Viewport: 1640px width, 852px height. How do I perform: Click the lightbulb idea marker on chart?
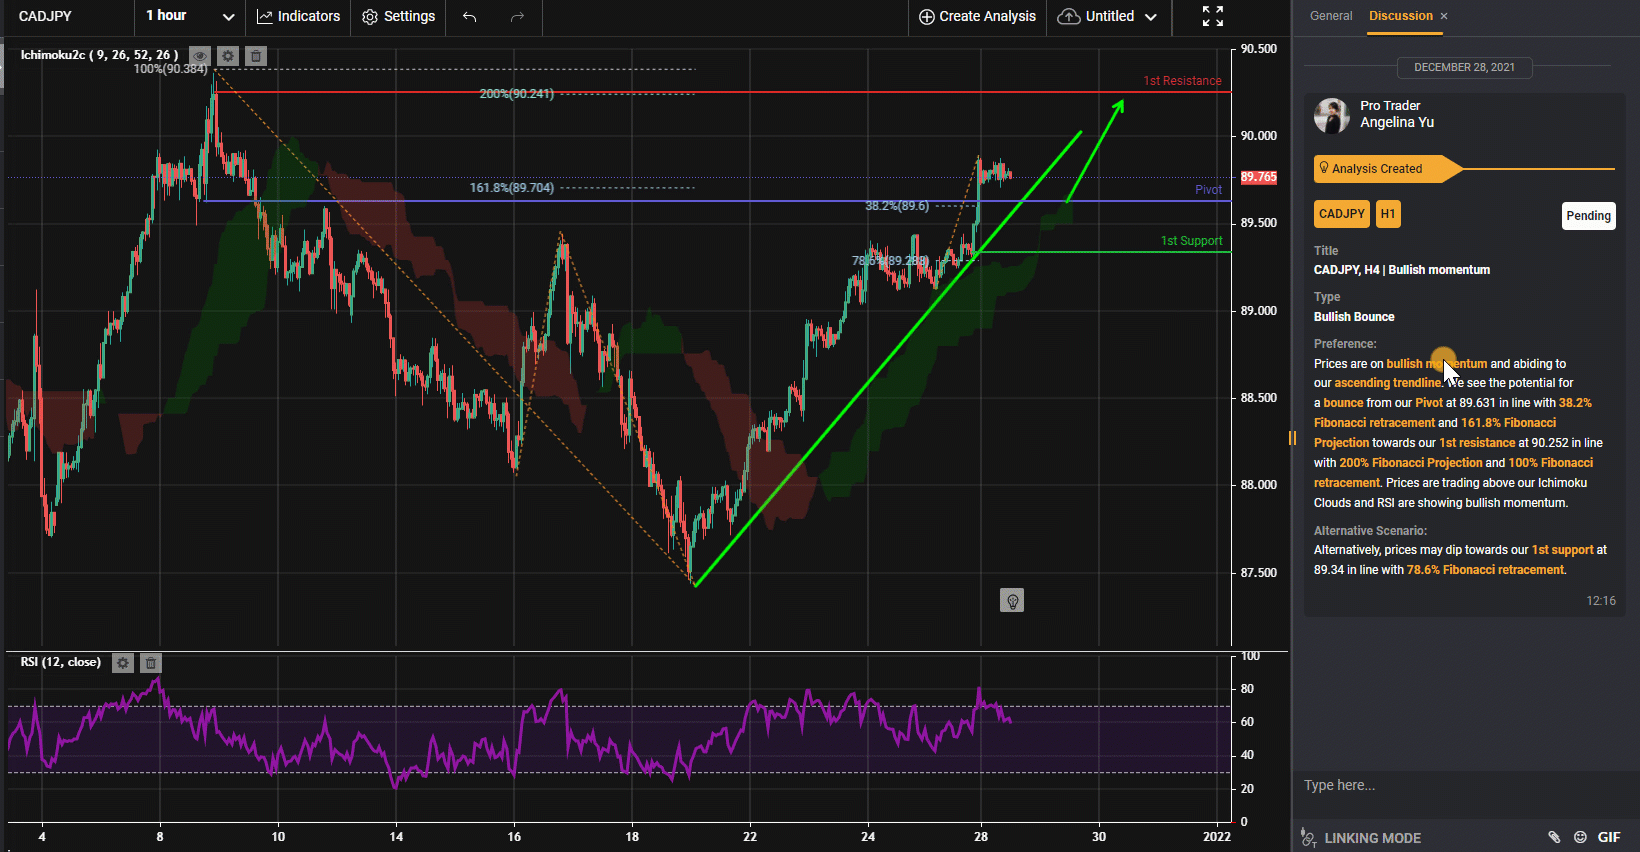pyautogui.click(x=1012, y=600)
